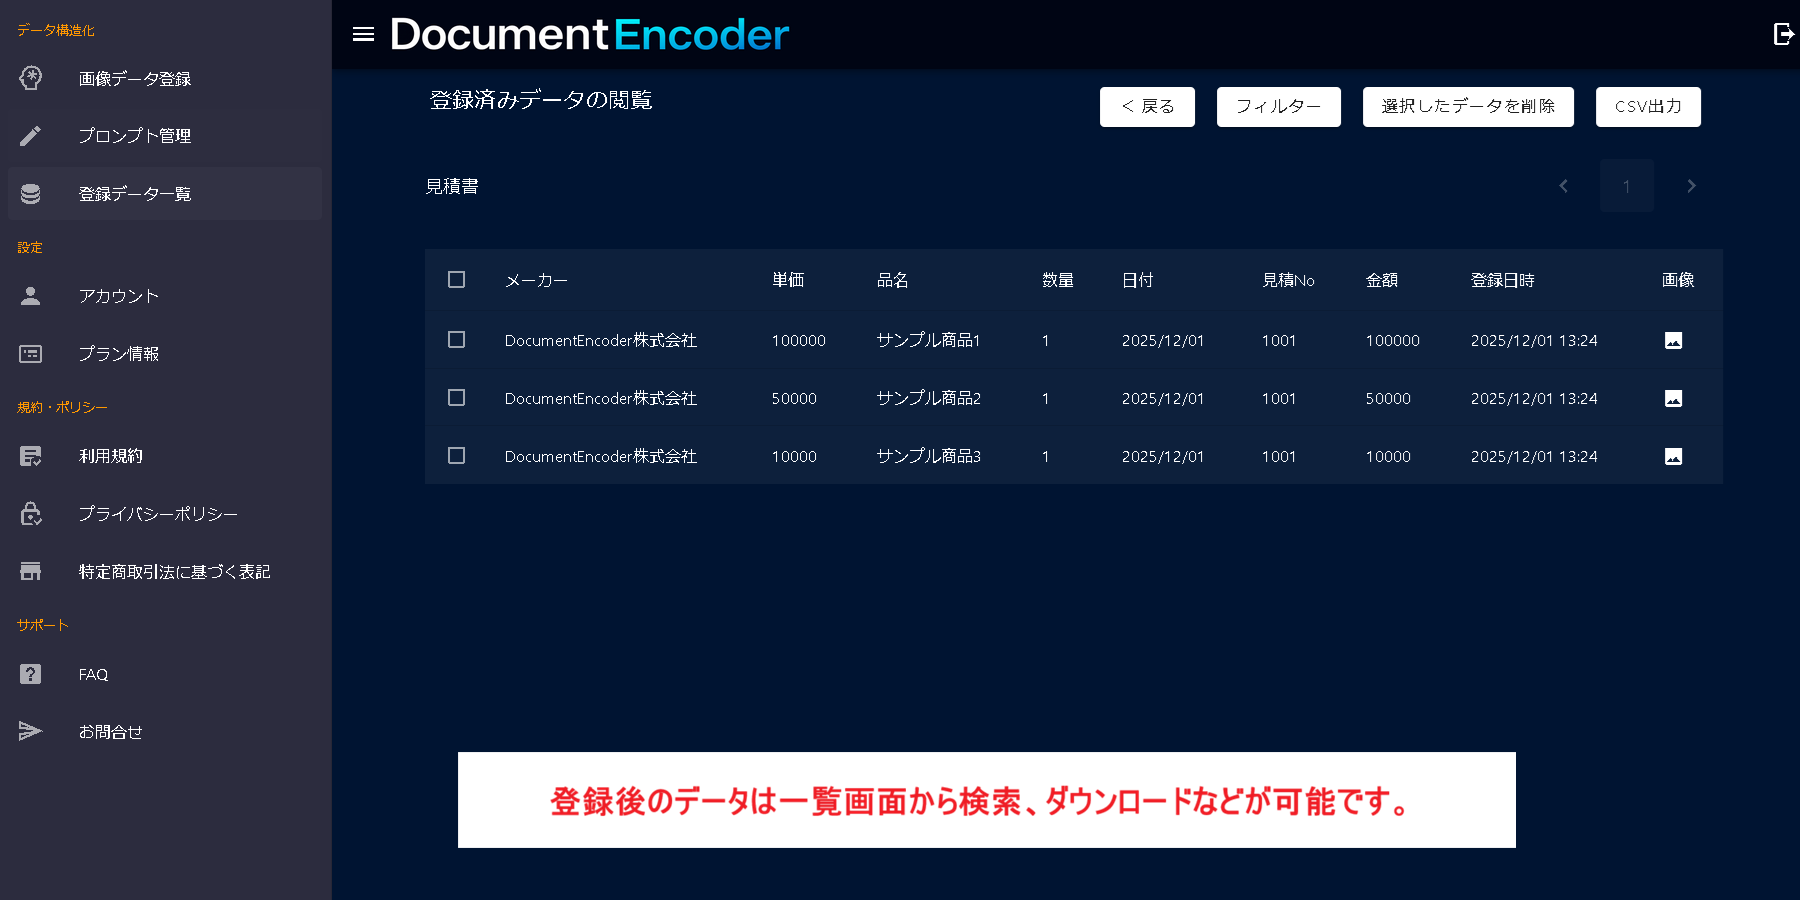Go to next page with right chevron
The height and width of the screenshot is (900, 1800).
tap(1691, 186)
